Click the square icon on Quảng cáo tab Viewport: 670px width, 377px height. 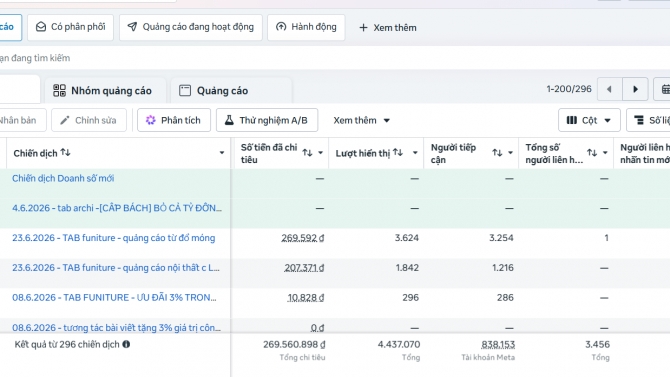(185, 90)
